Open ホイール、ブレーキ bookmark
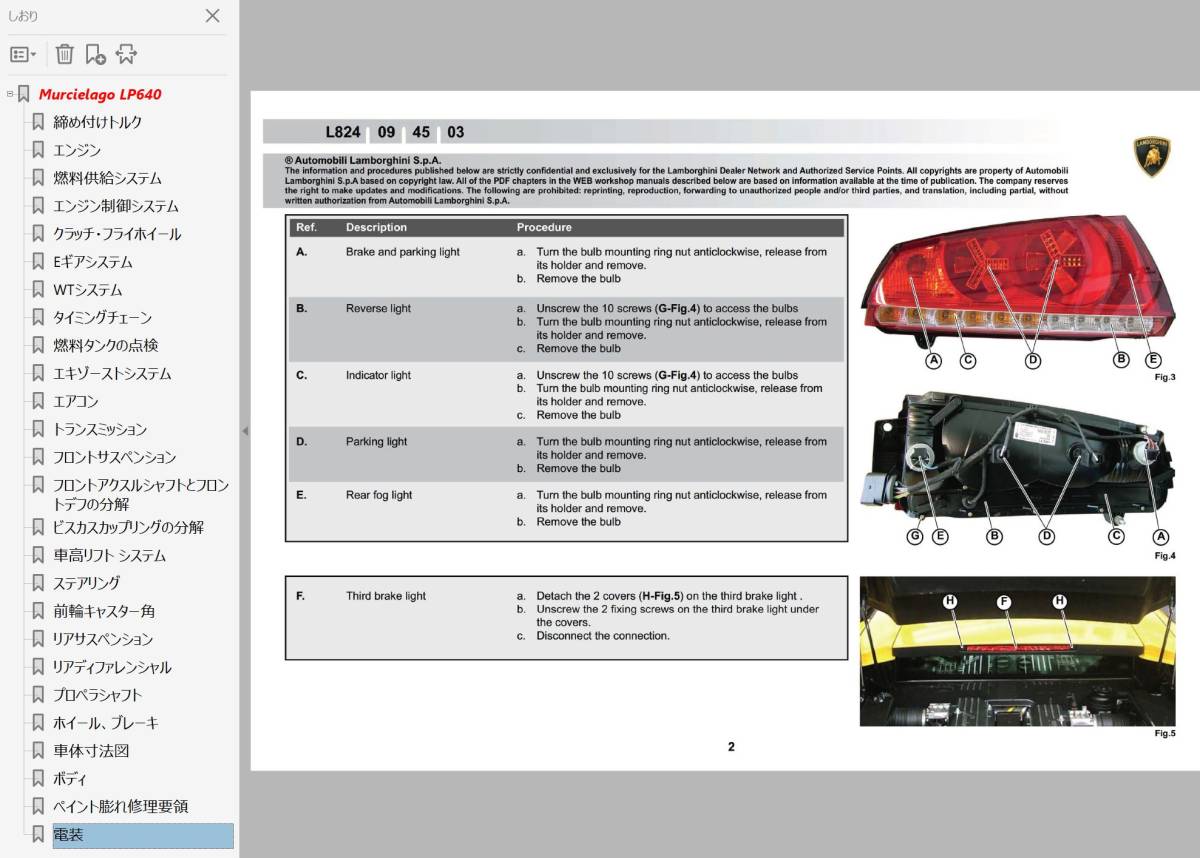This screenshot has width=1200, height=858. click(106, 723)
